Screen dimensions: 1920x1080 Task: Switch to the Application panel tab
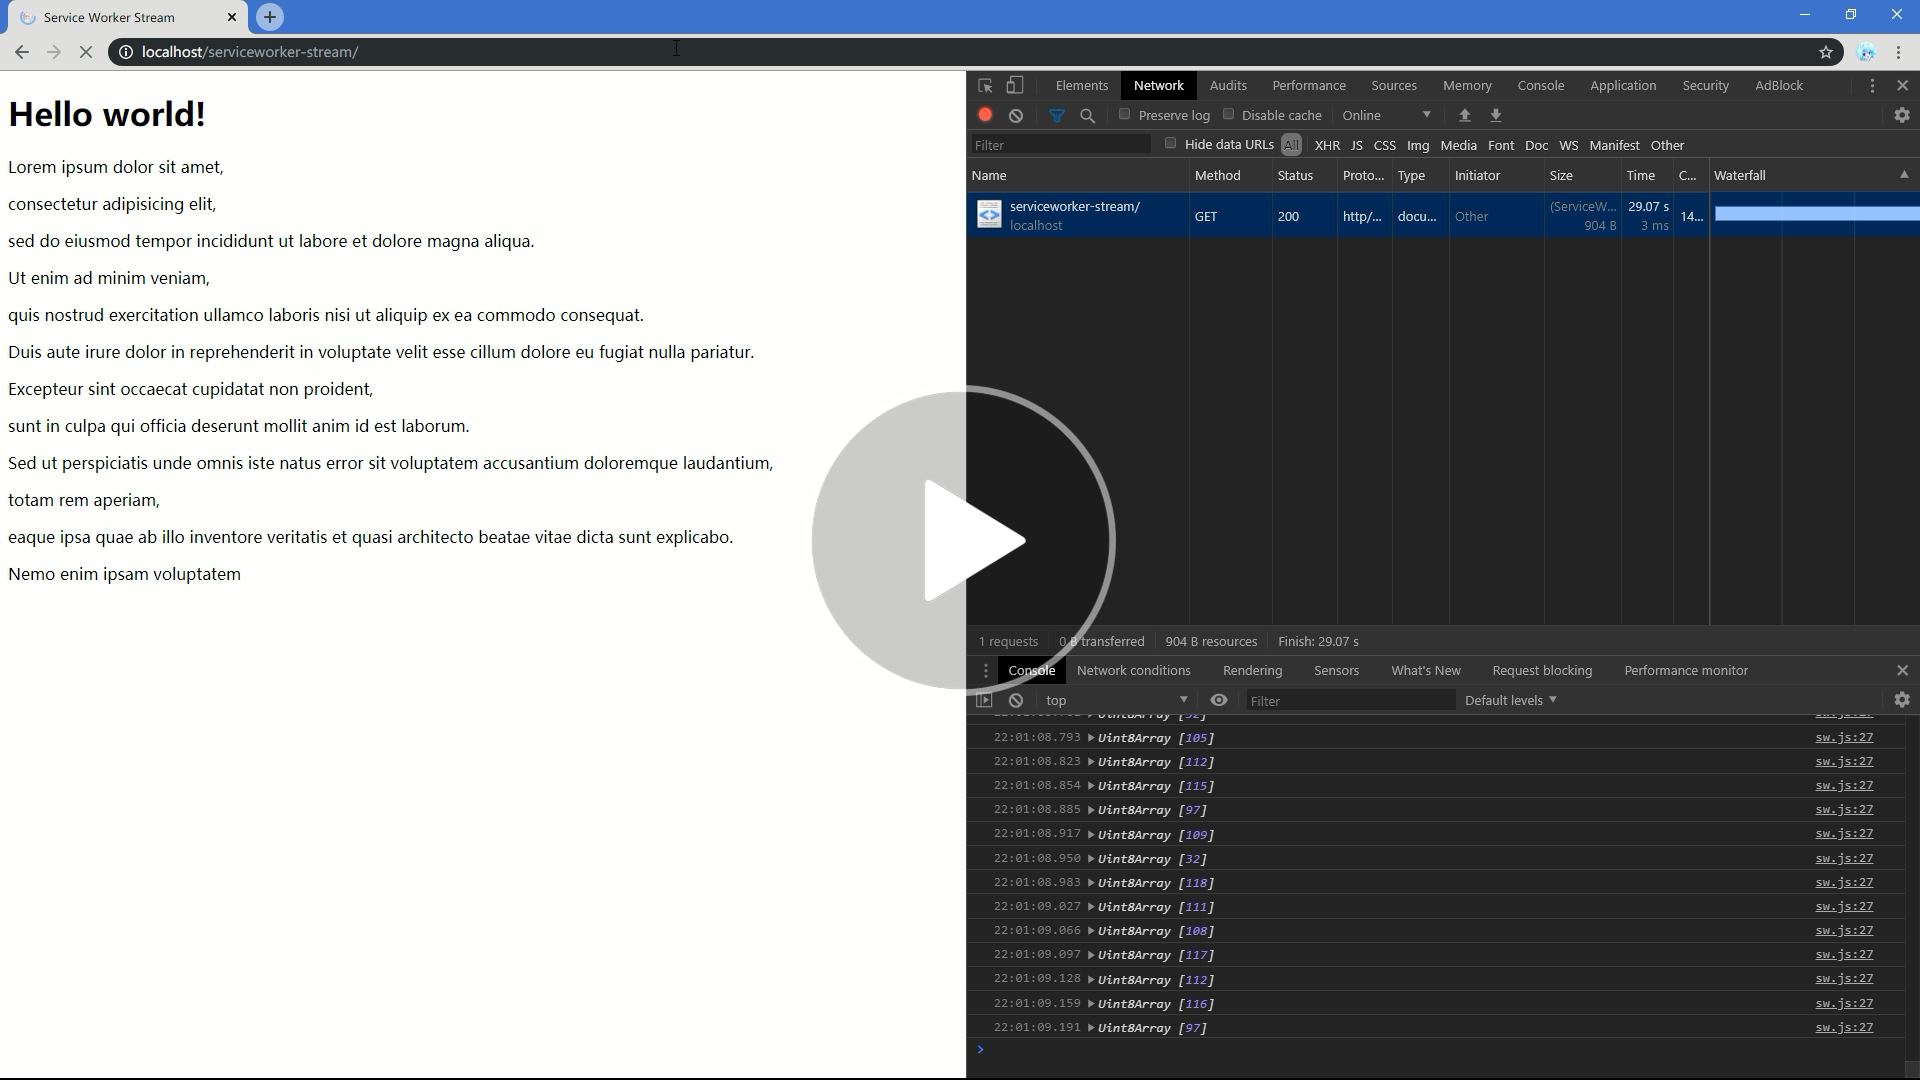tap(1623, 85)
